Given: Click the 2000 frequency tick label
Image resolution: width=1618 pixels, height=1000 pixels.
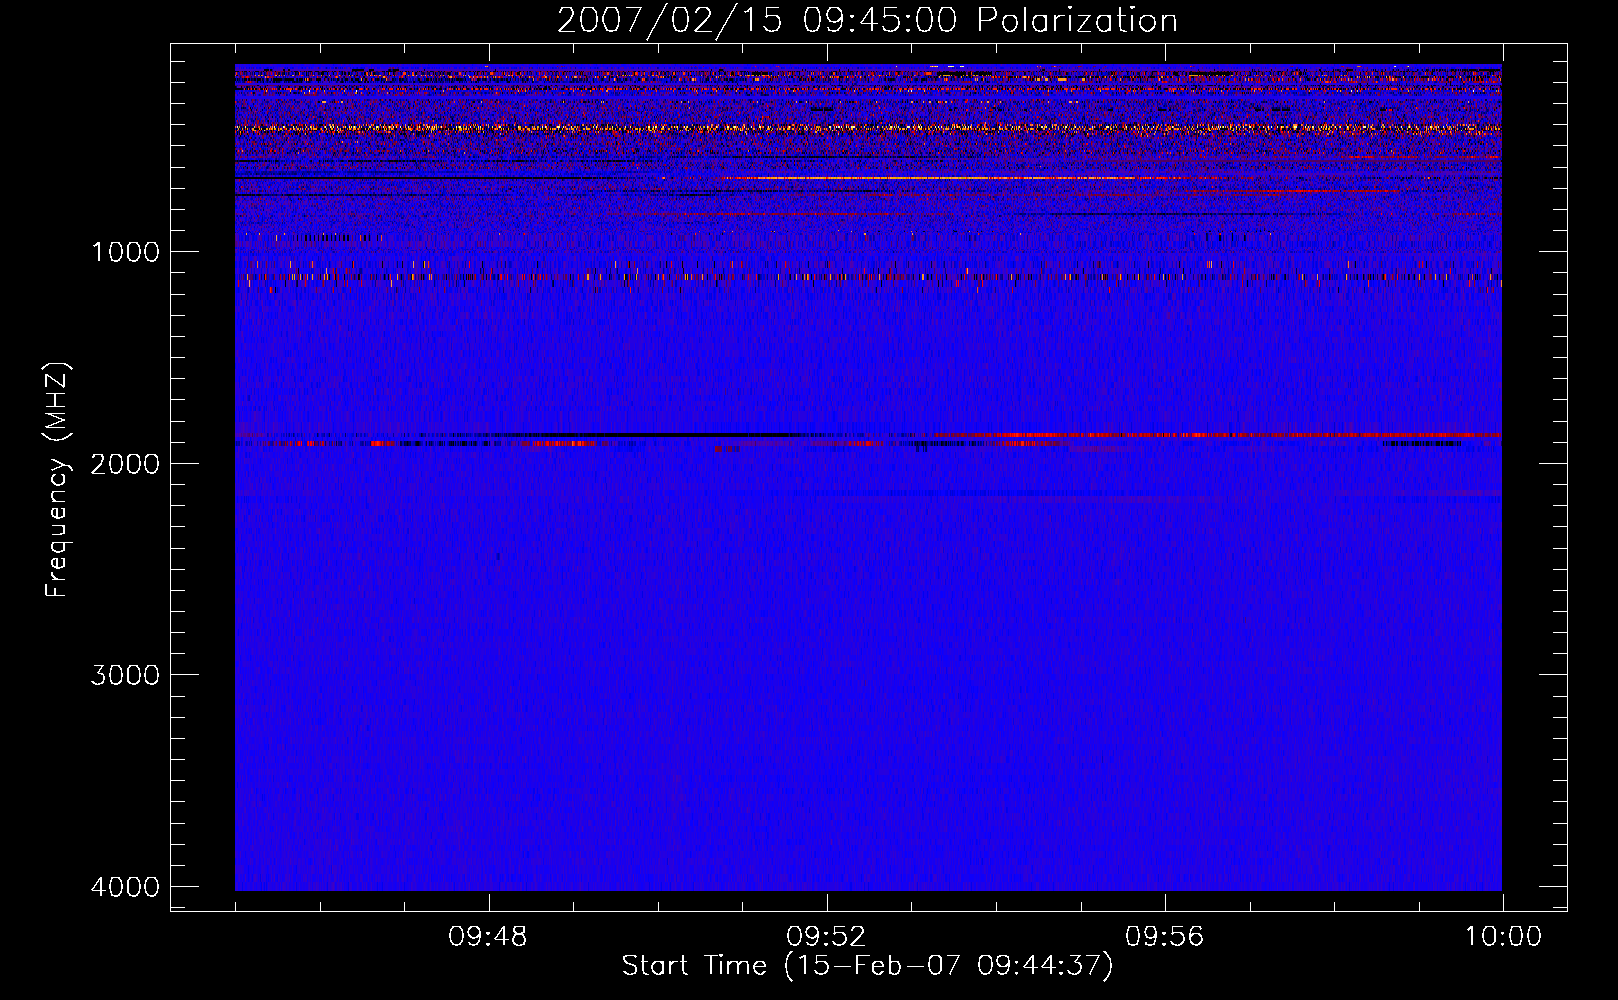Looking at the screenshot, I should pyautogui.click(x=125, y=464).
